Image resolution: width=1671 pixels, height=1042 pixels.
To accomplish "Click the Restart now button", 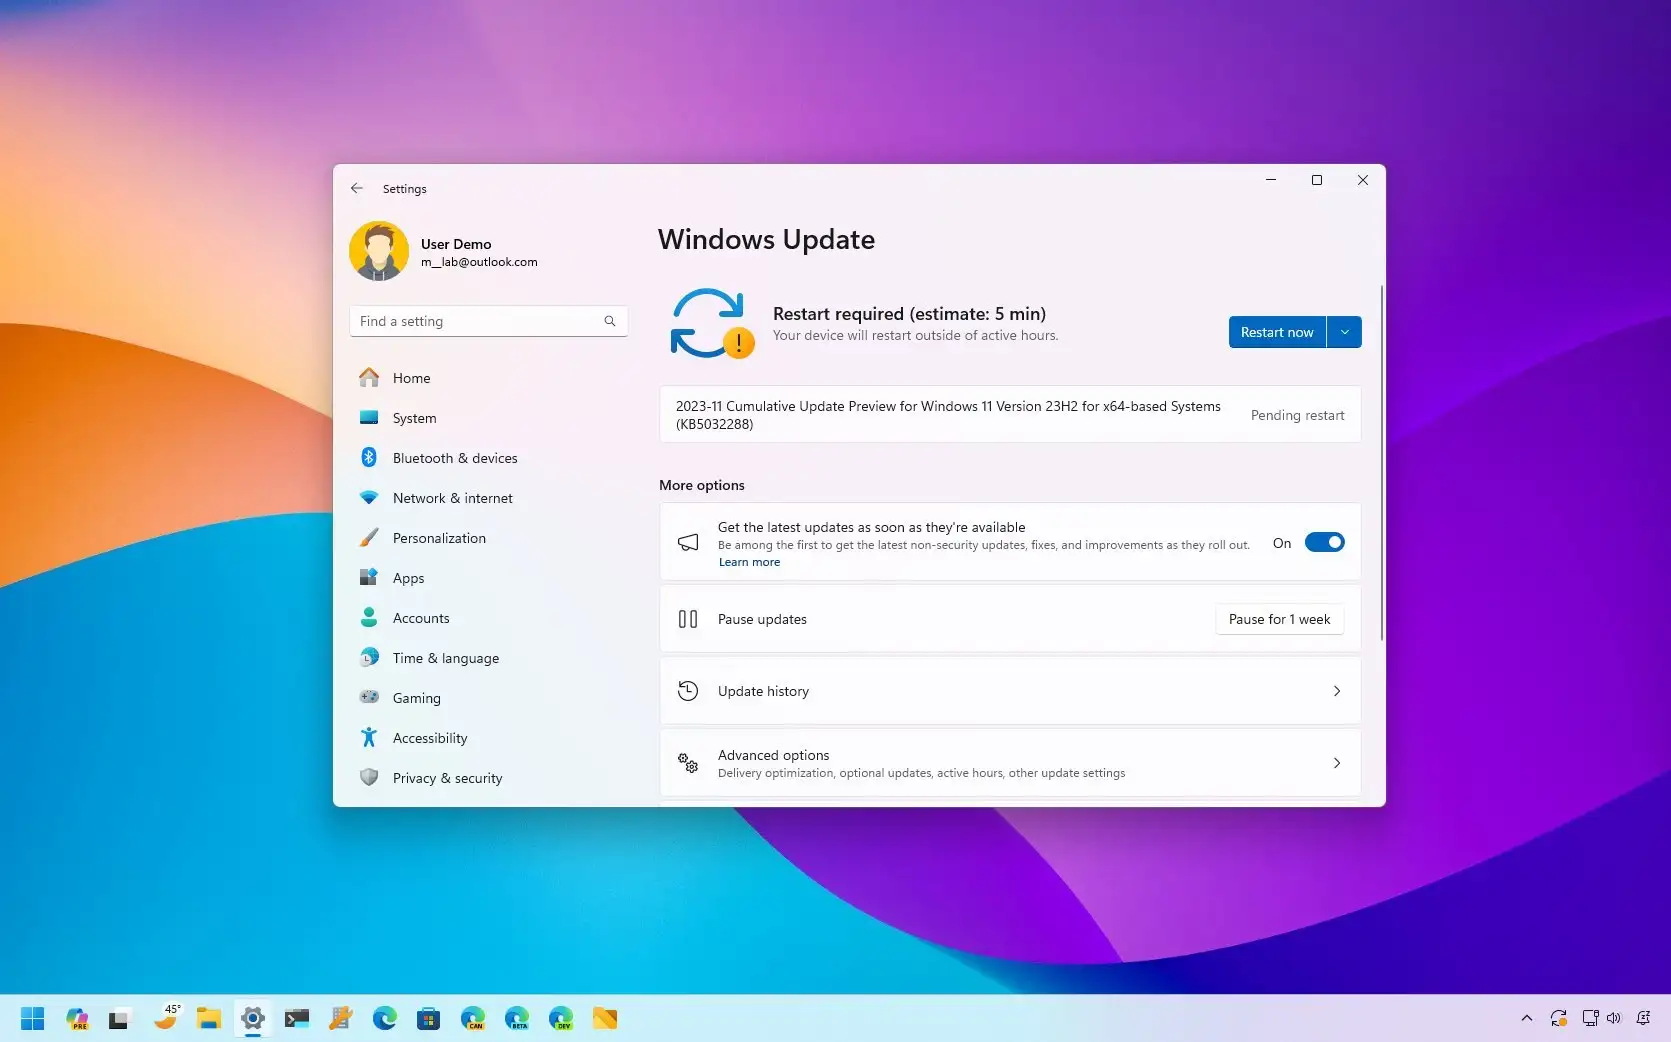I will [x=1277, y=332].
